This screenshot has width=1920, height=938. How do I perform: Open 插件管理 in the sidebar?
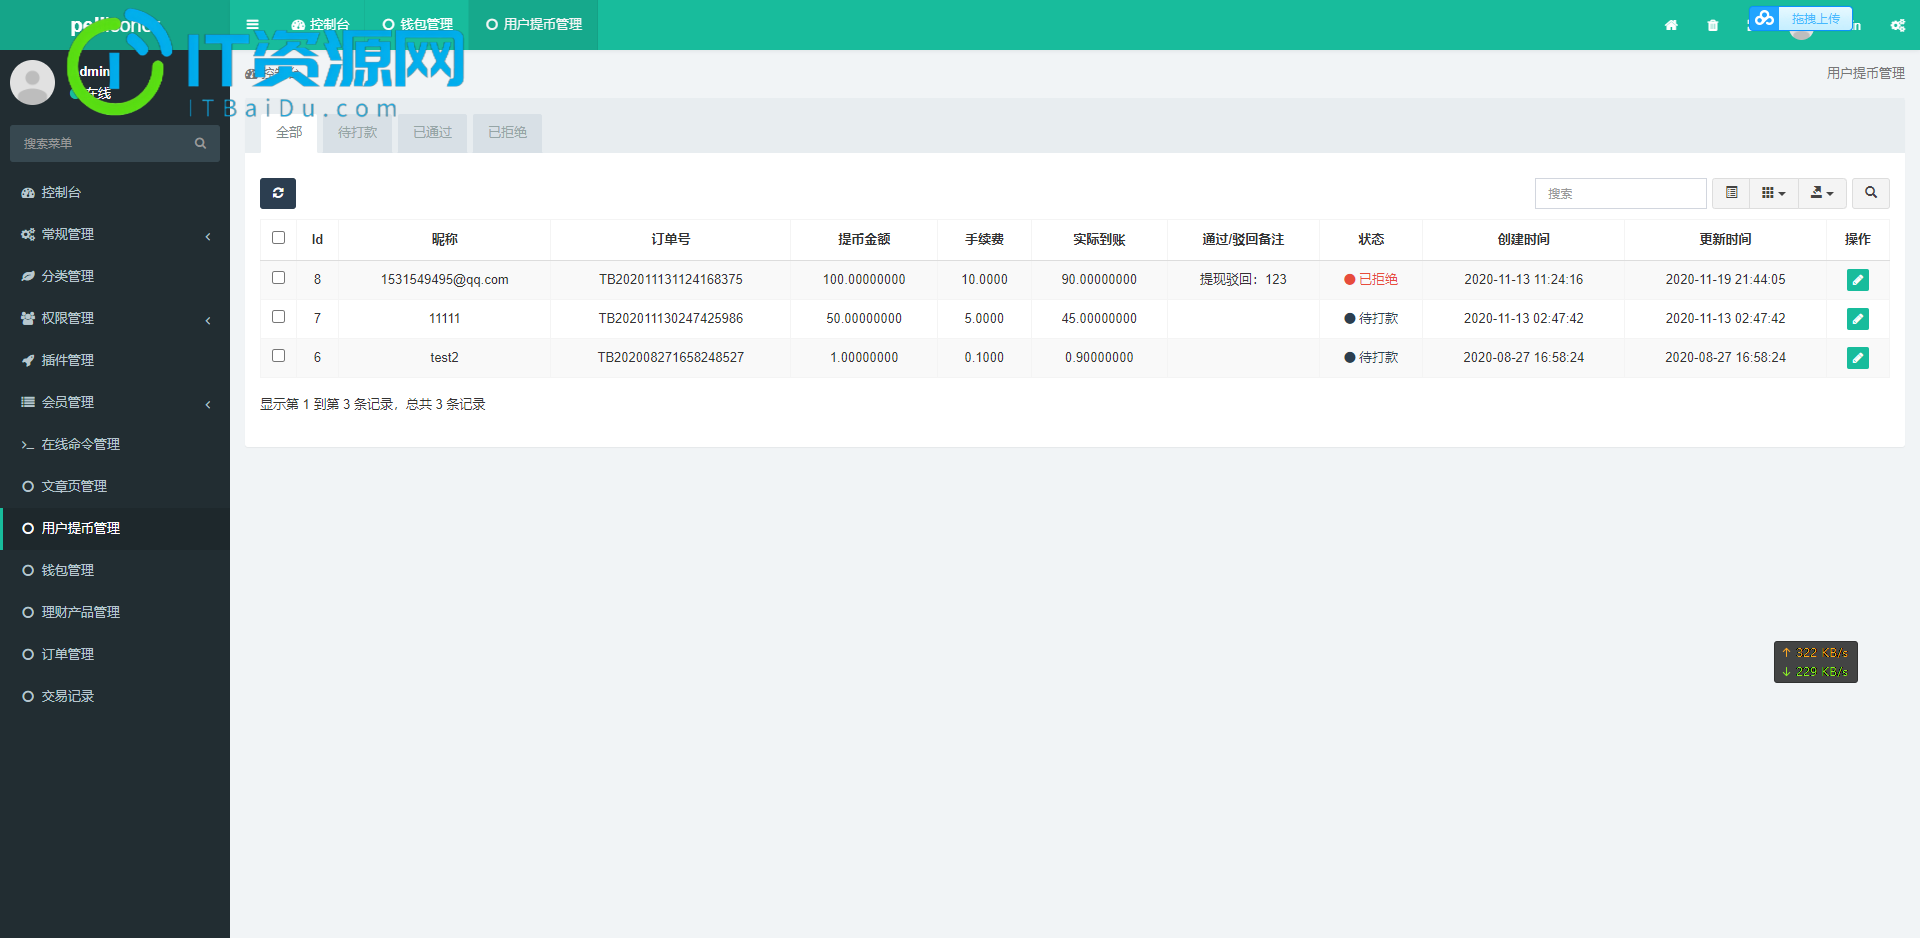pos(115,360)
